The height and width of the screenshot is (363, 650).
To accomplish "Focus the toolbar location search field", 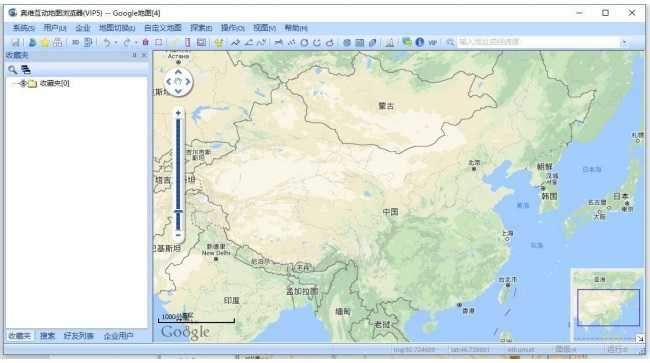I will 537,42.
